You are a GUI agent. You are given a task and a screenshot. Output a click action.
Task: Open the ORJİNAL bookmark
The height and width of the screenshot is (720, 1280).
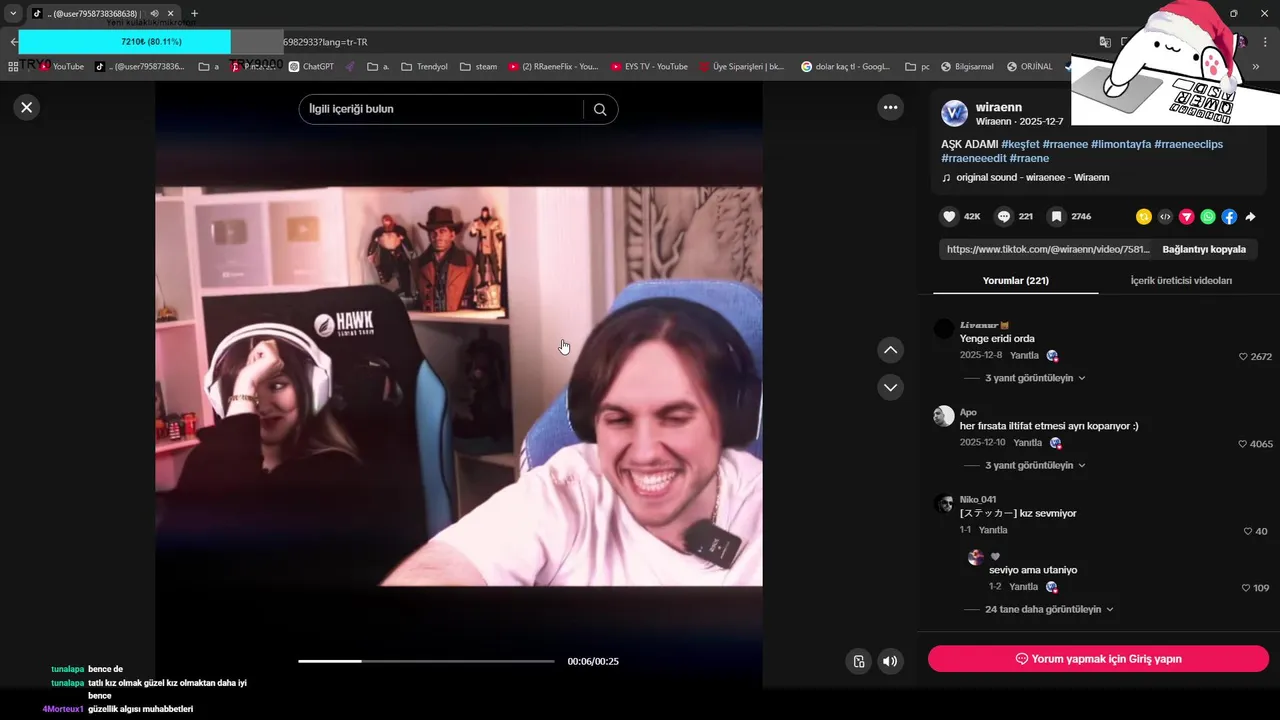tap(1029, 67)
